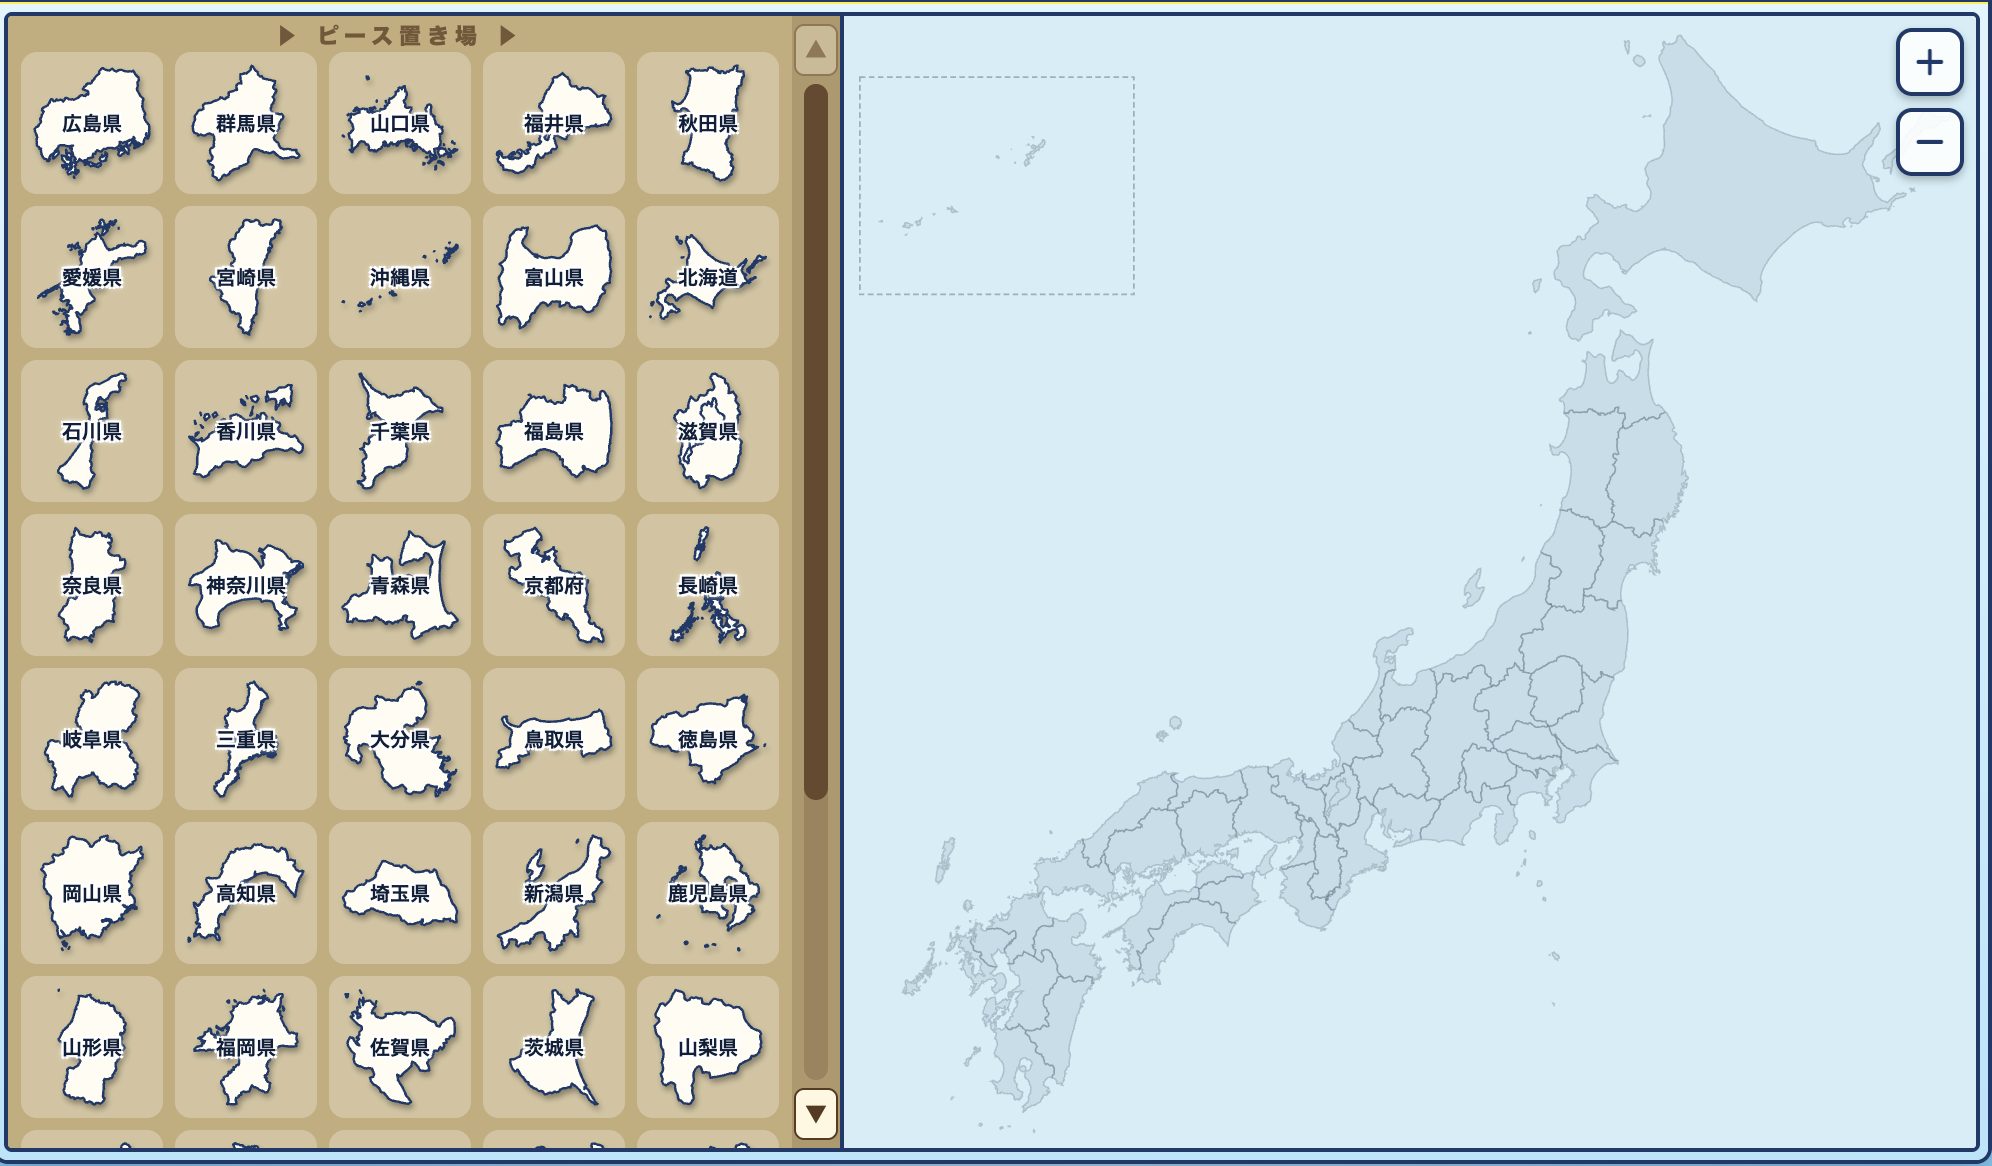Click the 山口県 piece tile
The image size is (1992, 1166).
(x=400, y=123)
